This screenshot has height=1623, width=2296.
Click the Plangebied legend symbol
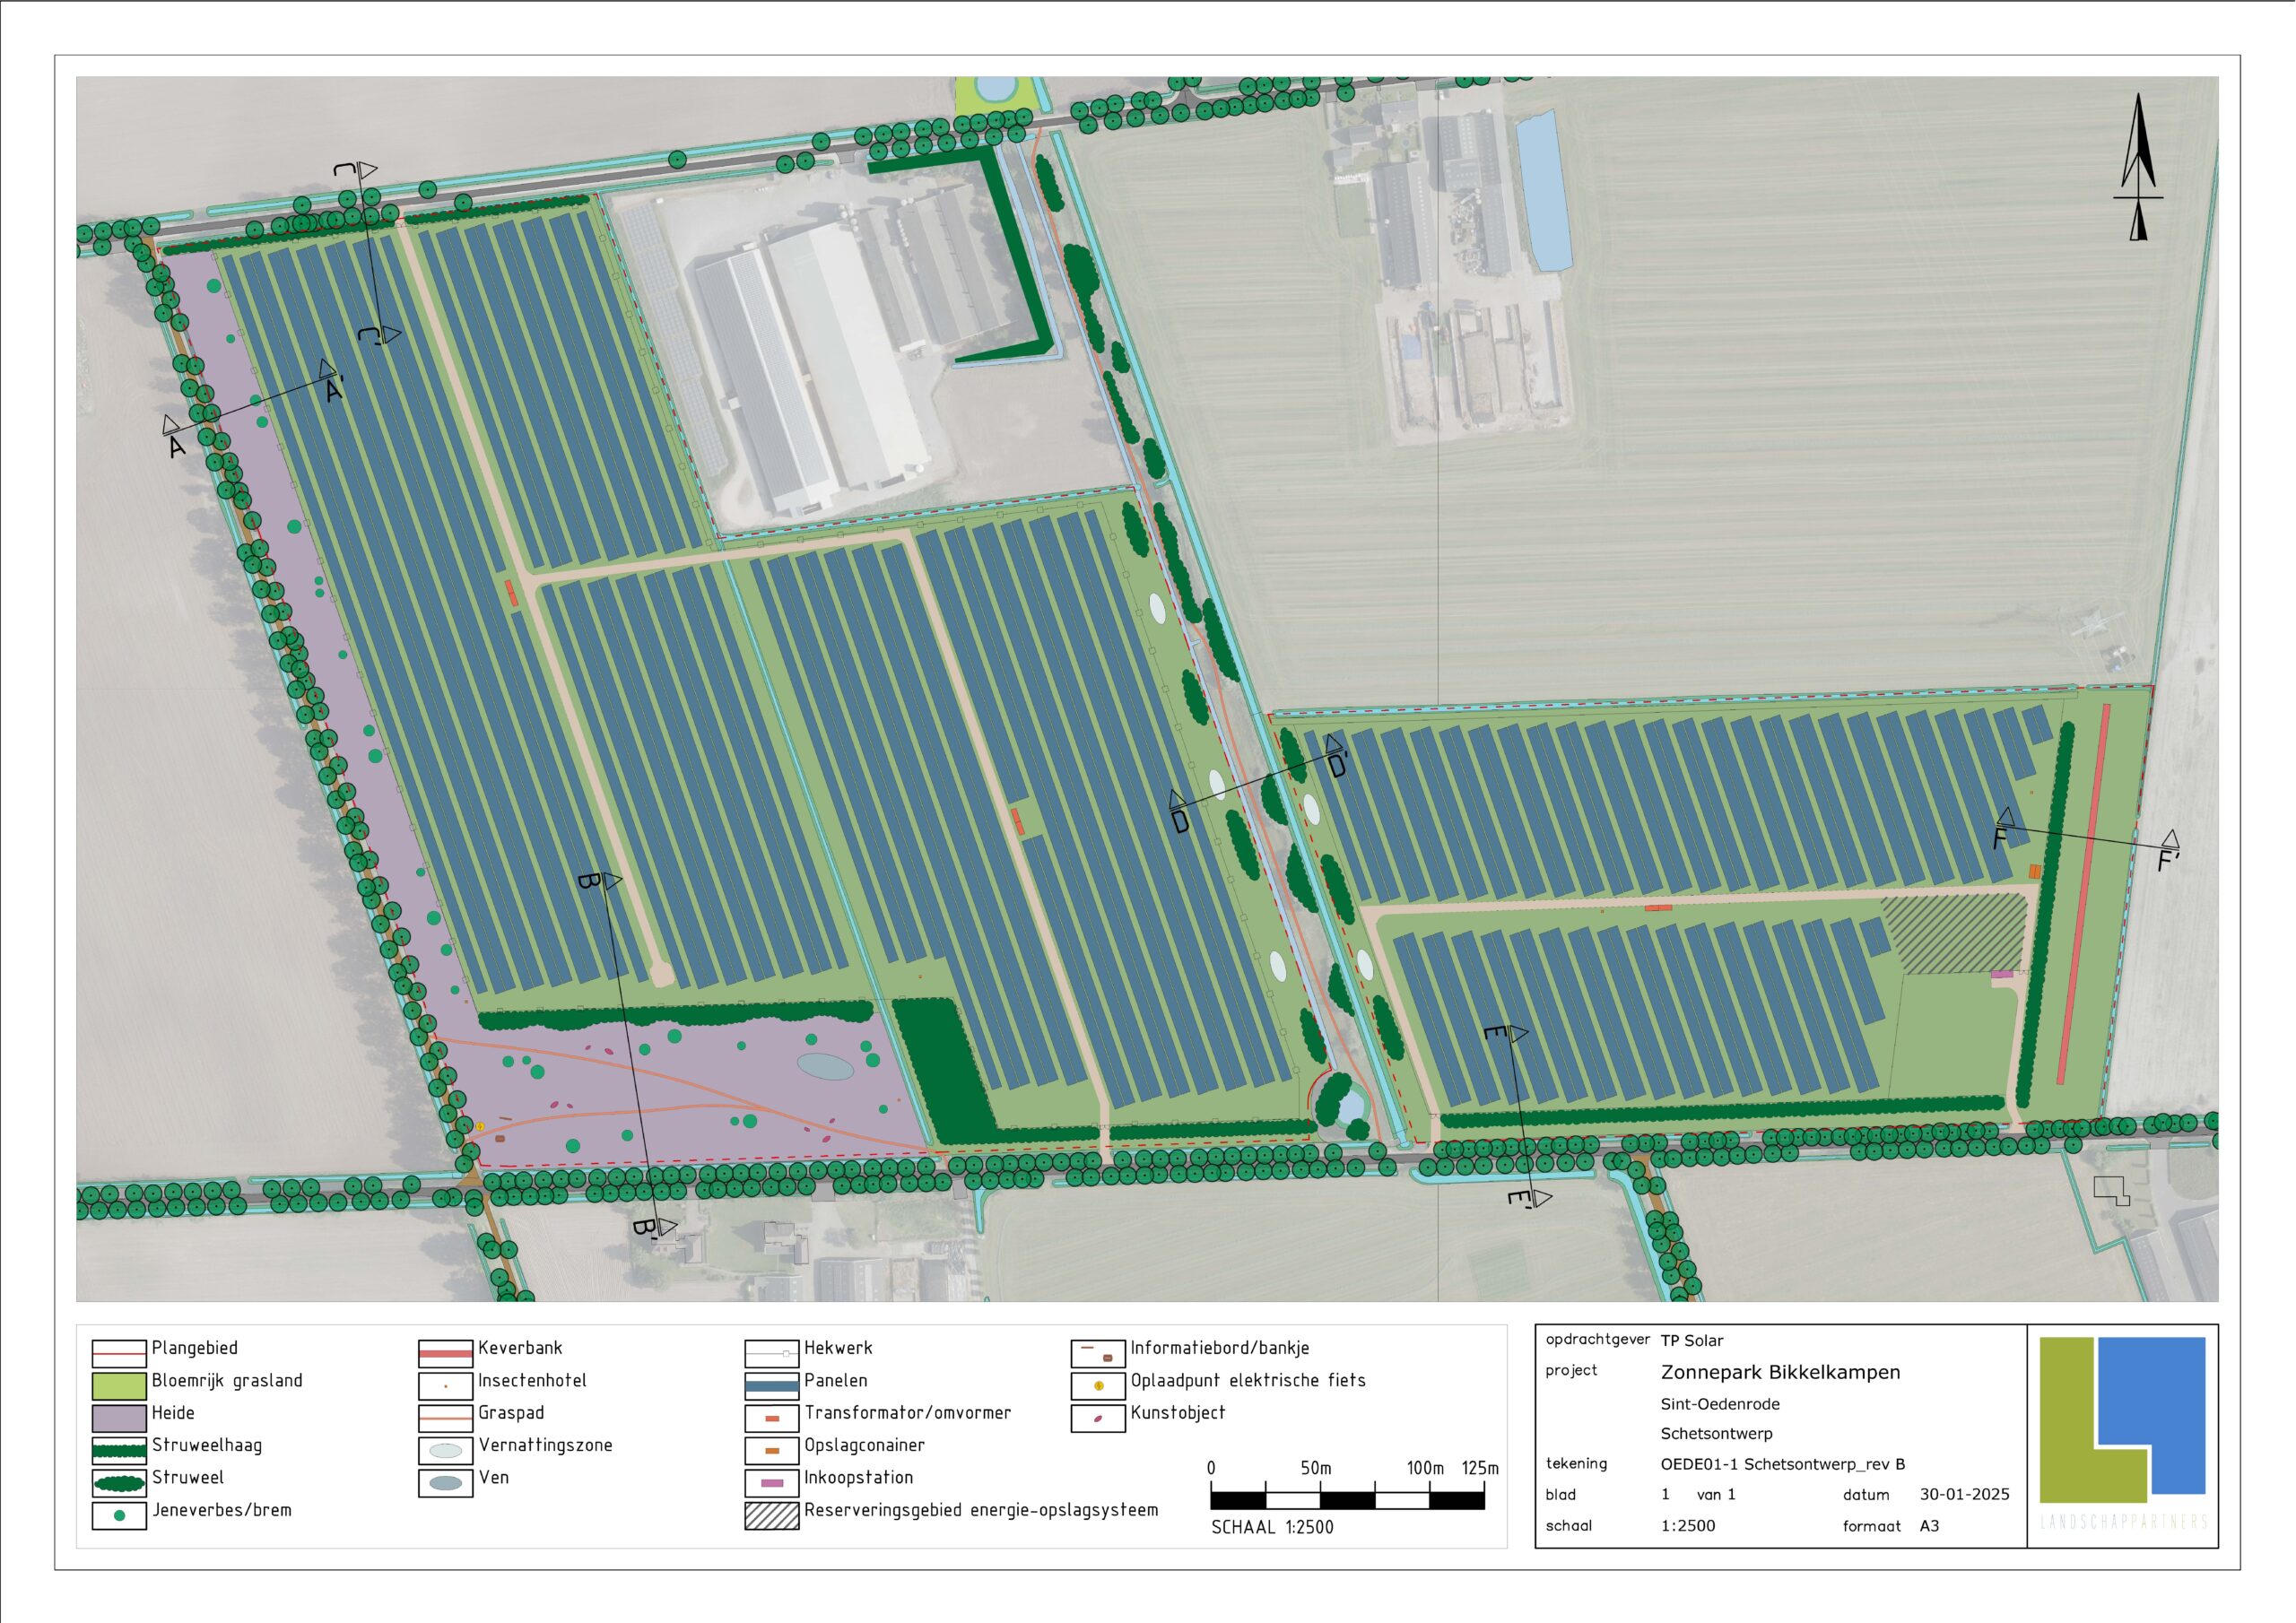click(119, 1354)
